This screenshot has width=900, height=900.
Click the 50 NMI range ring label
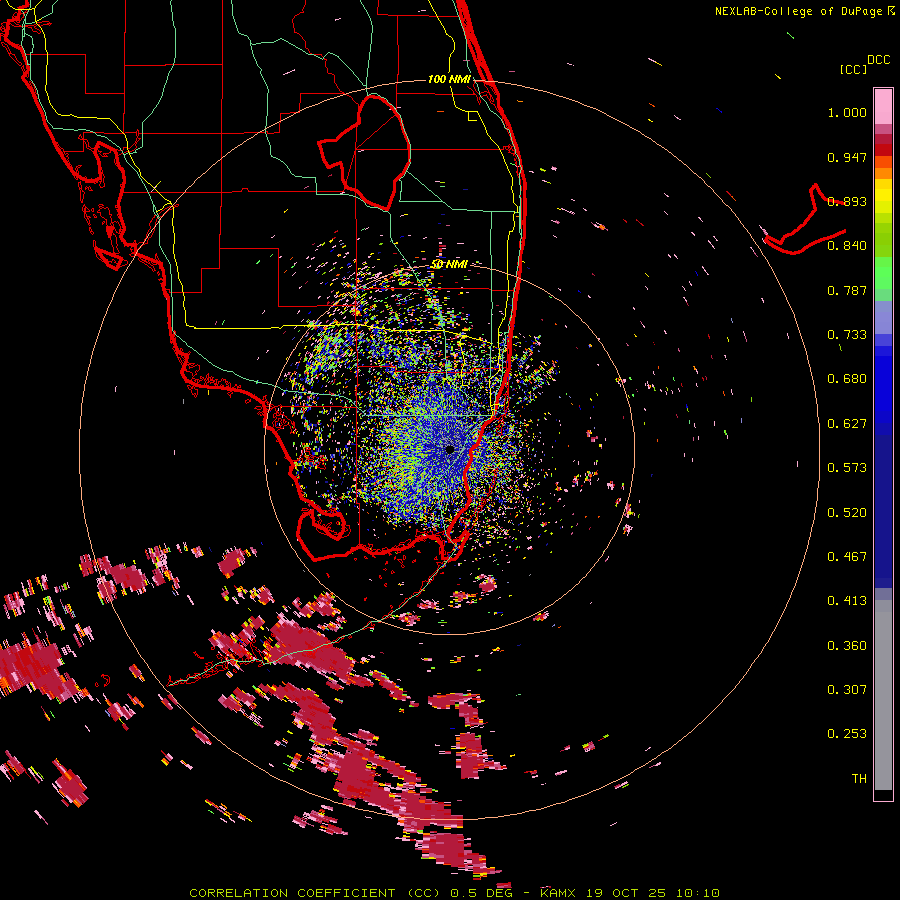pyautogui.click(x=449, y=264)
